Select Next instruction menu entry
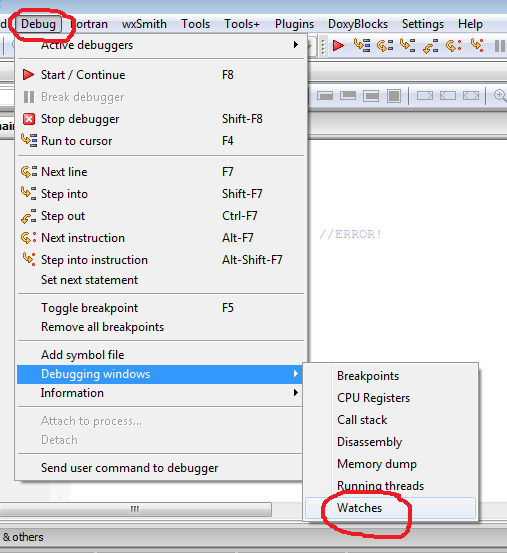 pos(161,238)
